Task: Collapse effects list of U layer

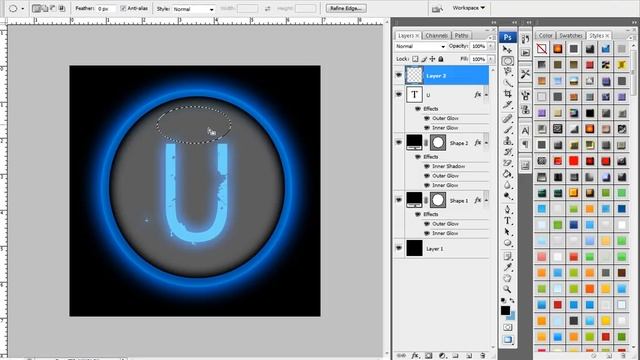Action: point(486,95)
